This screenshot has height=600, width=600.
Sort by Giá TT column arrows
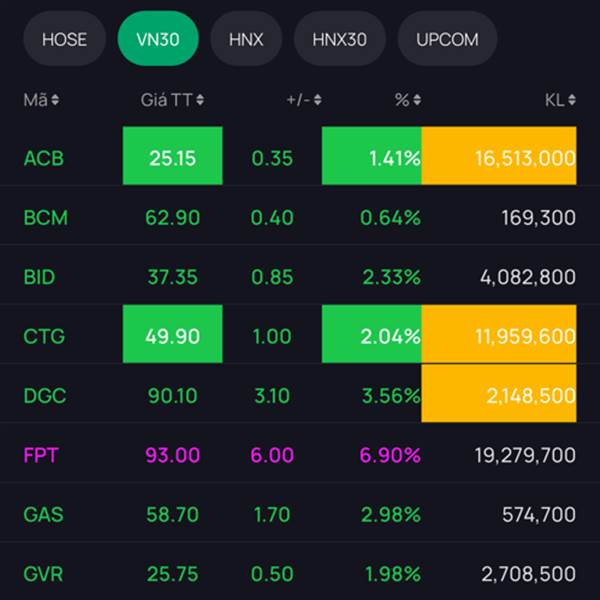coord(201,100)
